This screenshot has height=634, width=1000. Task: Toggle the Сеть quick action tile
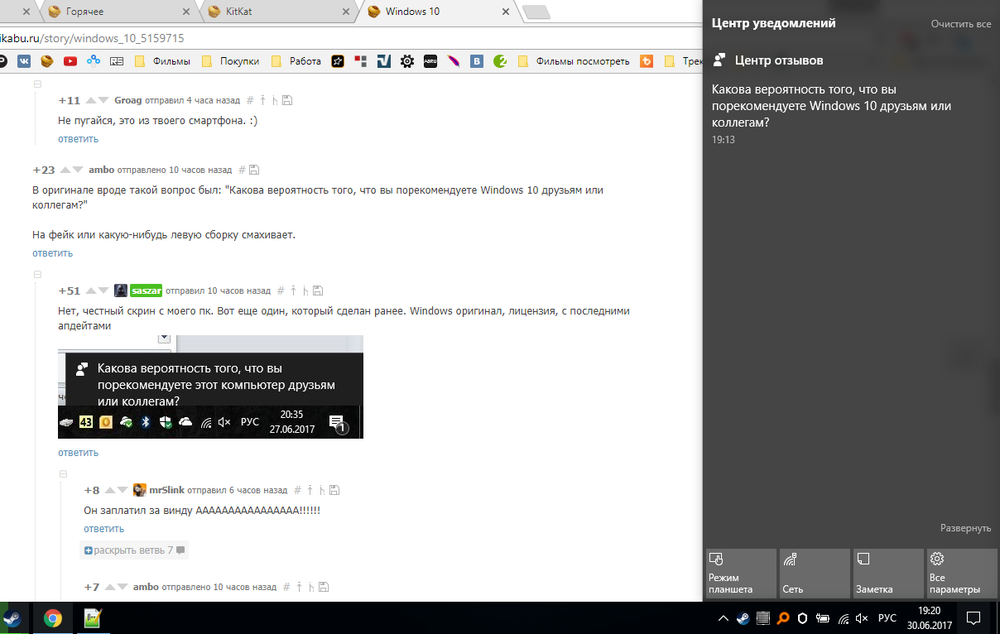[815, 572]
